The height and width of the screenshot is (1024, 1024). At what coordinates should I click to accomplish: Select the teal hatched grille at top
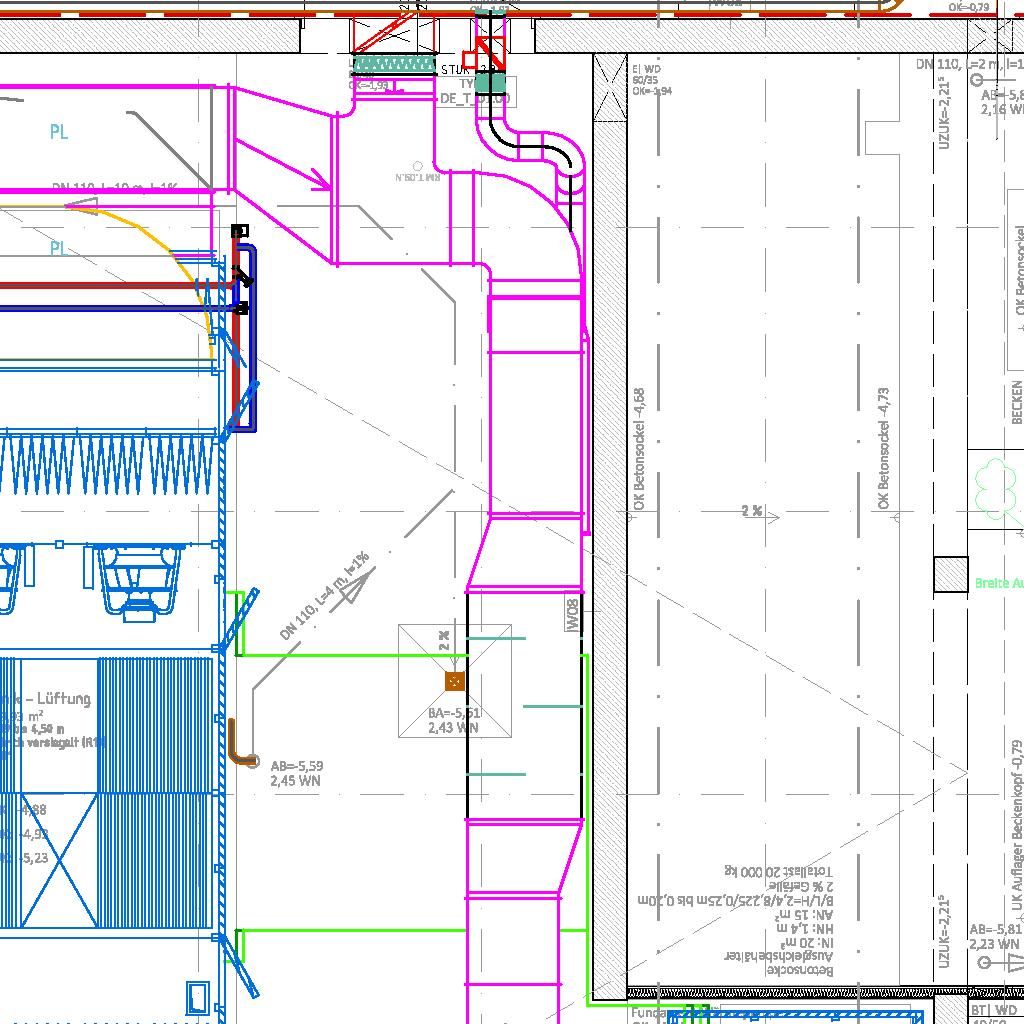click(397, 64)
